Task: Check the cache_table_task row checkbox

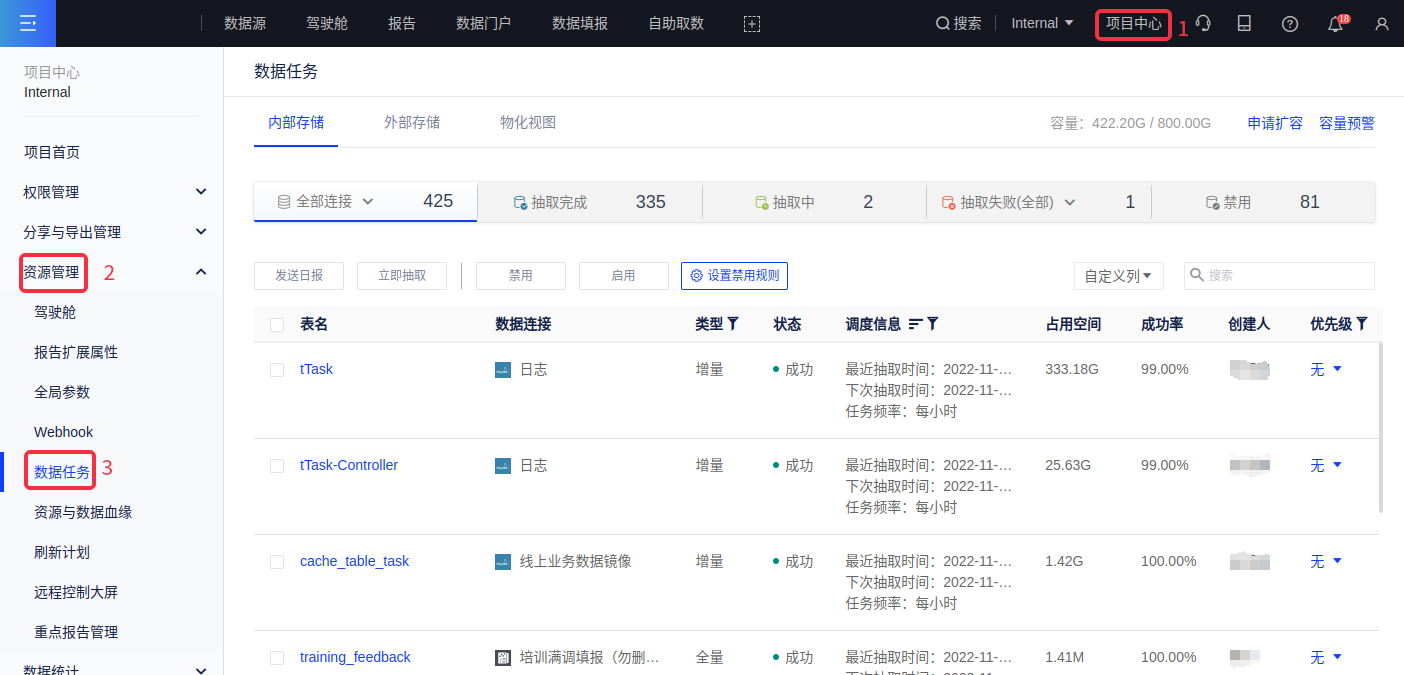Action: (277, 562)
